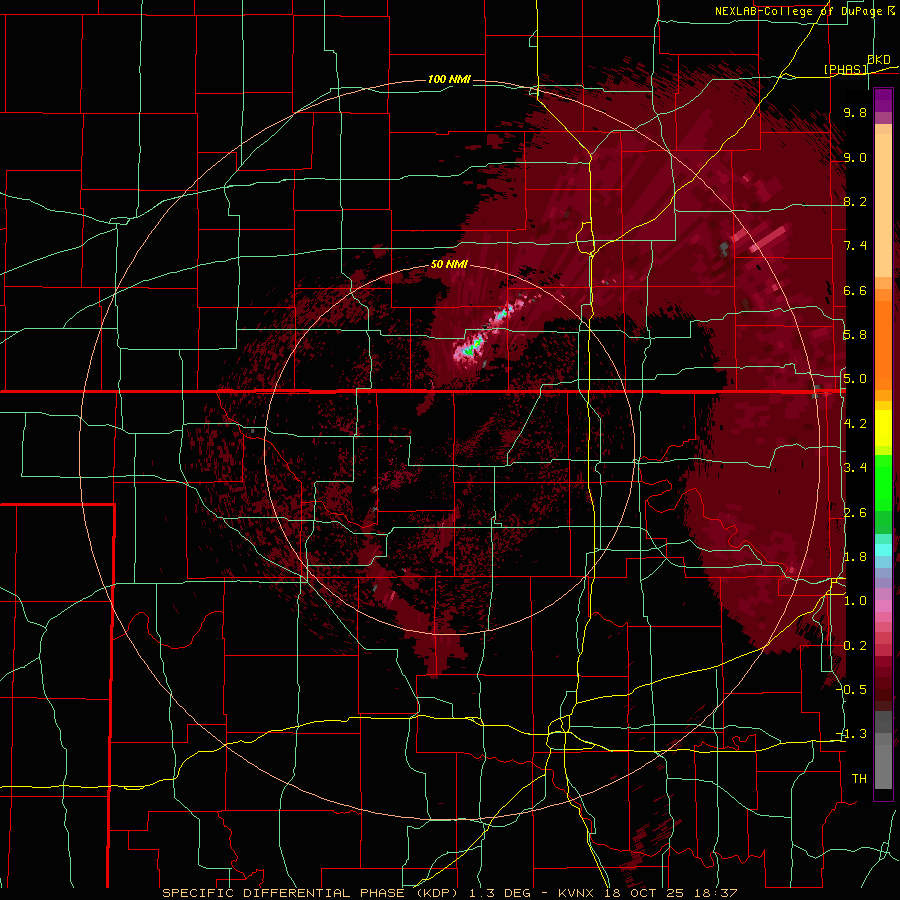
Task: Pick the cyan color bar segment
Action: [x=883, y=550]
